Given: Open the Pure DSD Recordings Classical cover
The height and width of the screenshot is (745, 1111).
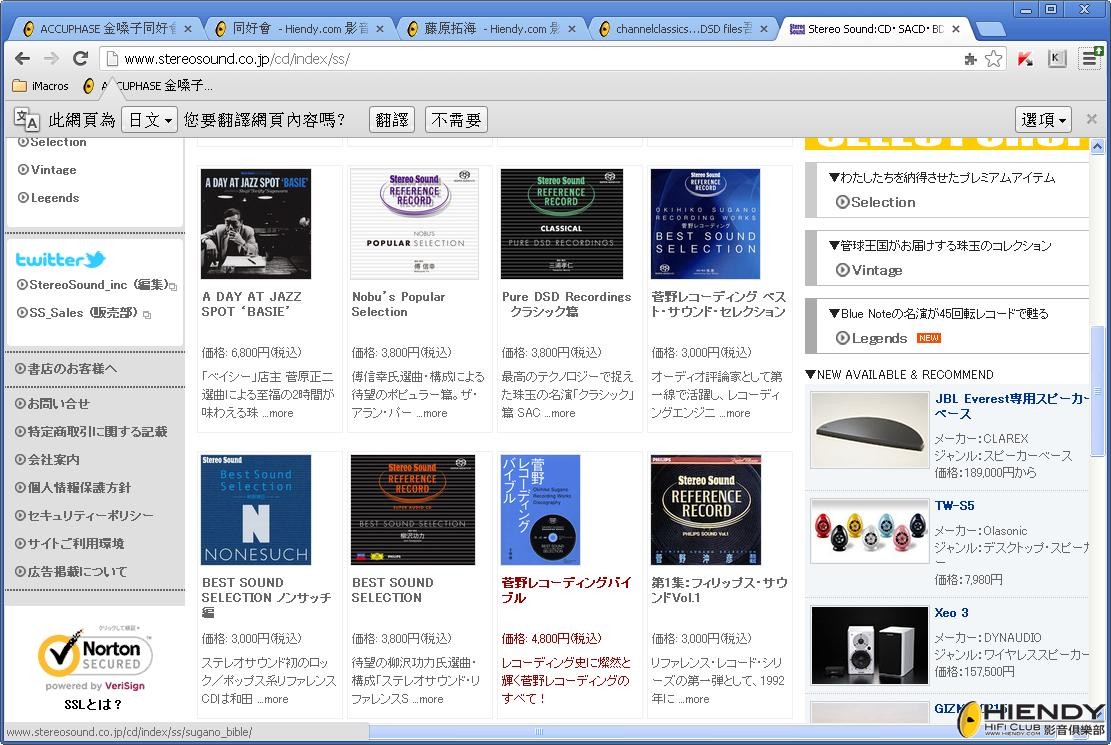Looking at the screenshot, I should [562, 224].
